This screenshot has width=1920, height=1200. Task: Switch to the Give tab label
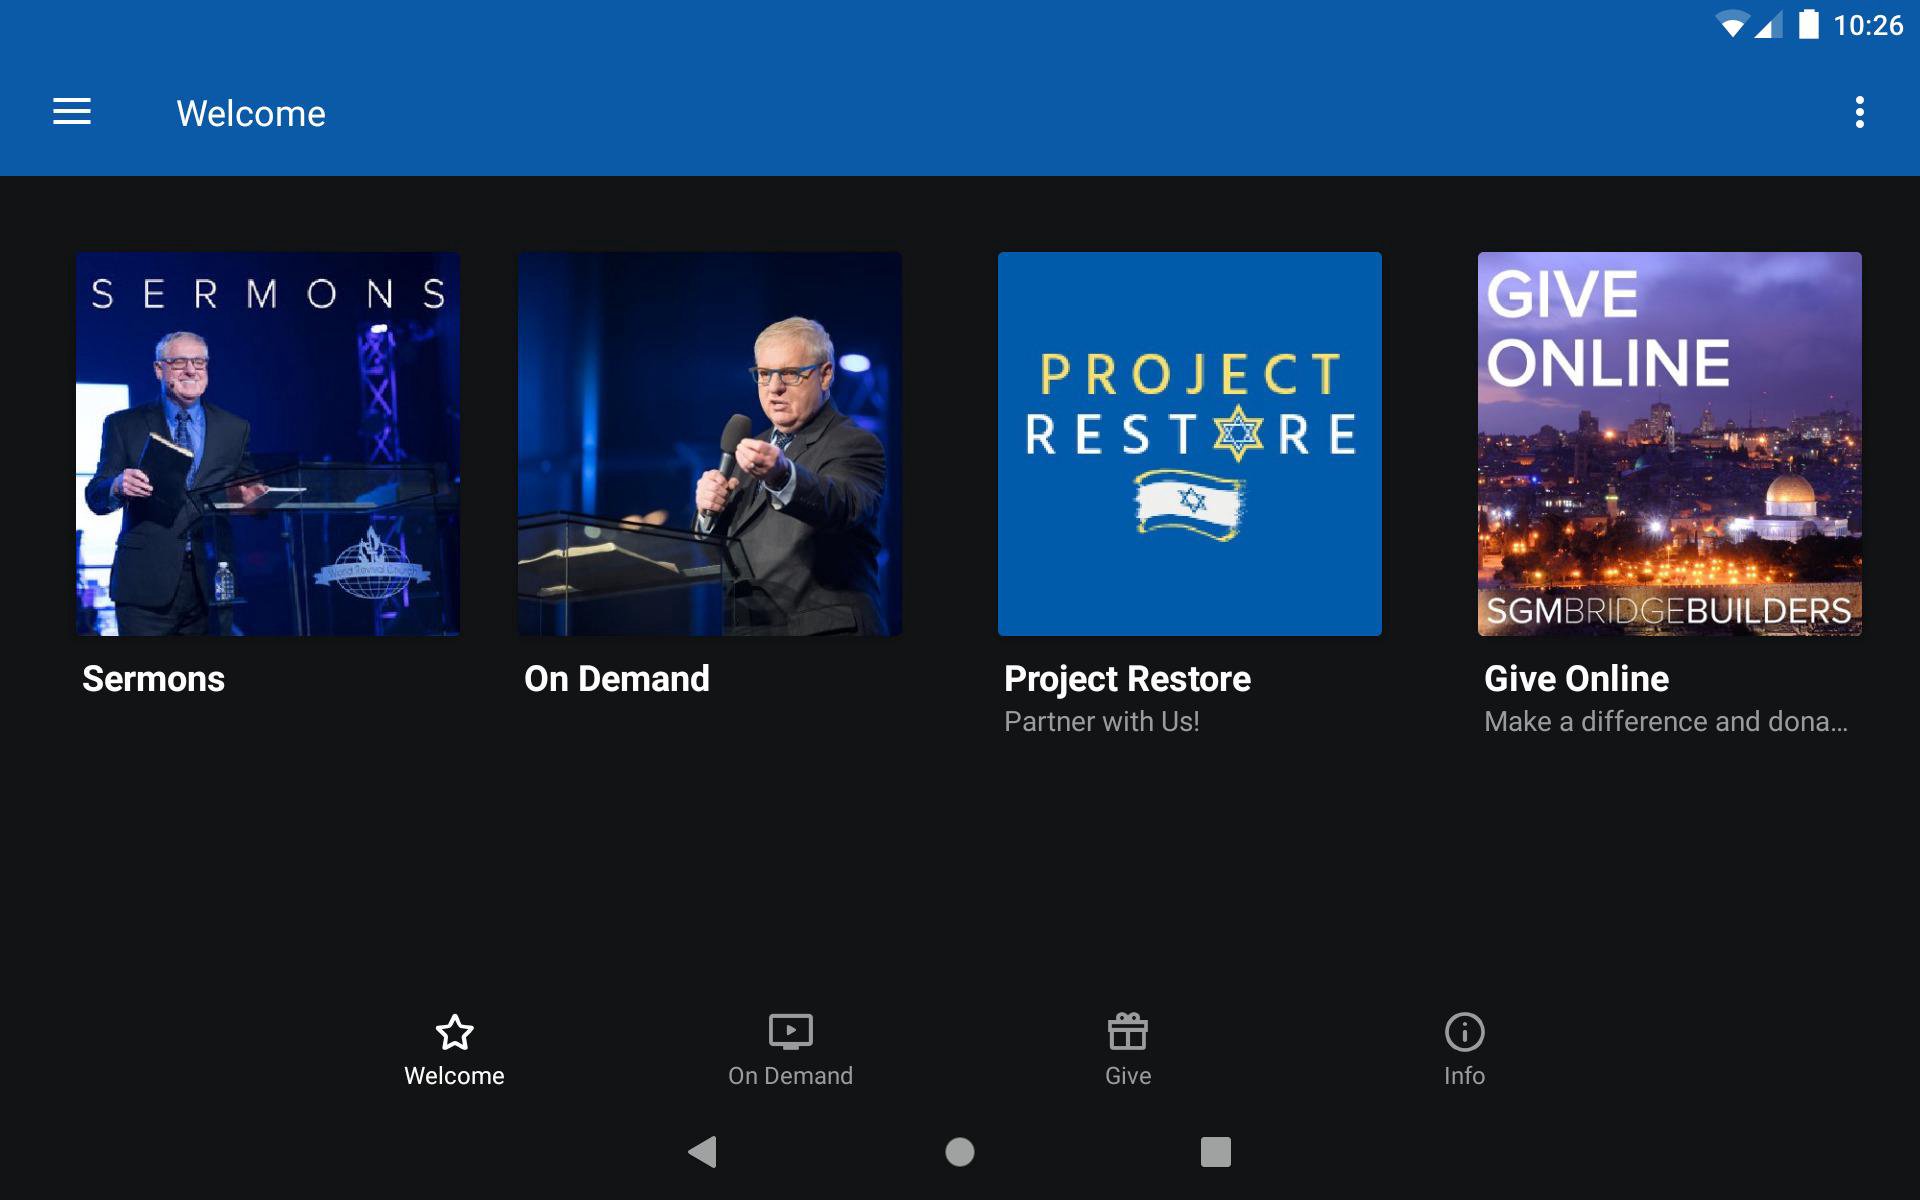[x=1128, y=1076]
